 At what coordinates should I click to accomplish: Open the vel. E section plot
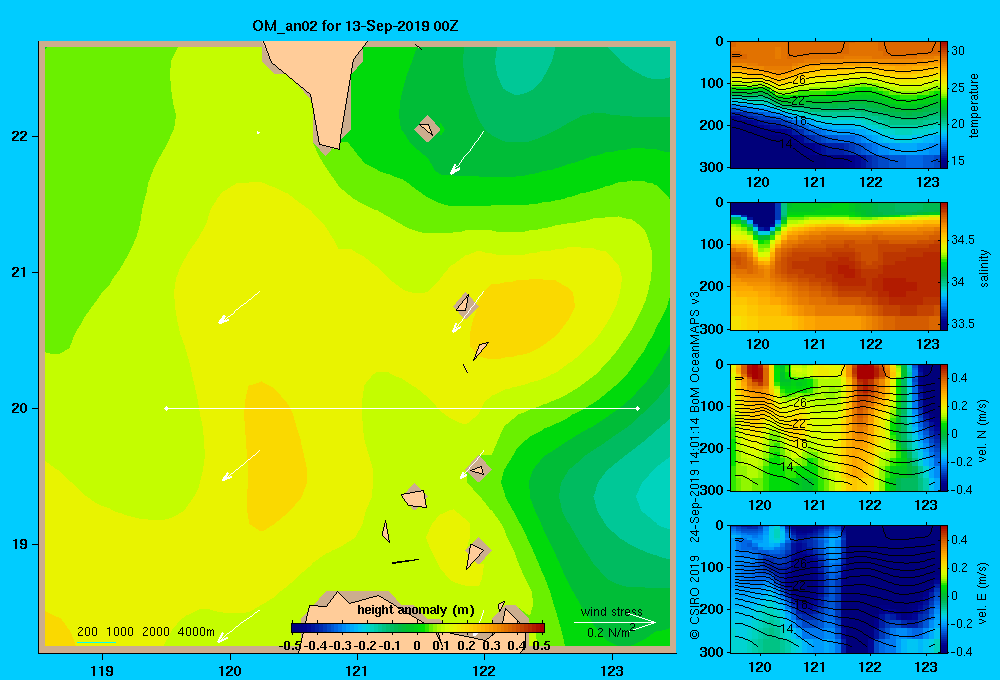pyautogui.click(x=834, y=589)
